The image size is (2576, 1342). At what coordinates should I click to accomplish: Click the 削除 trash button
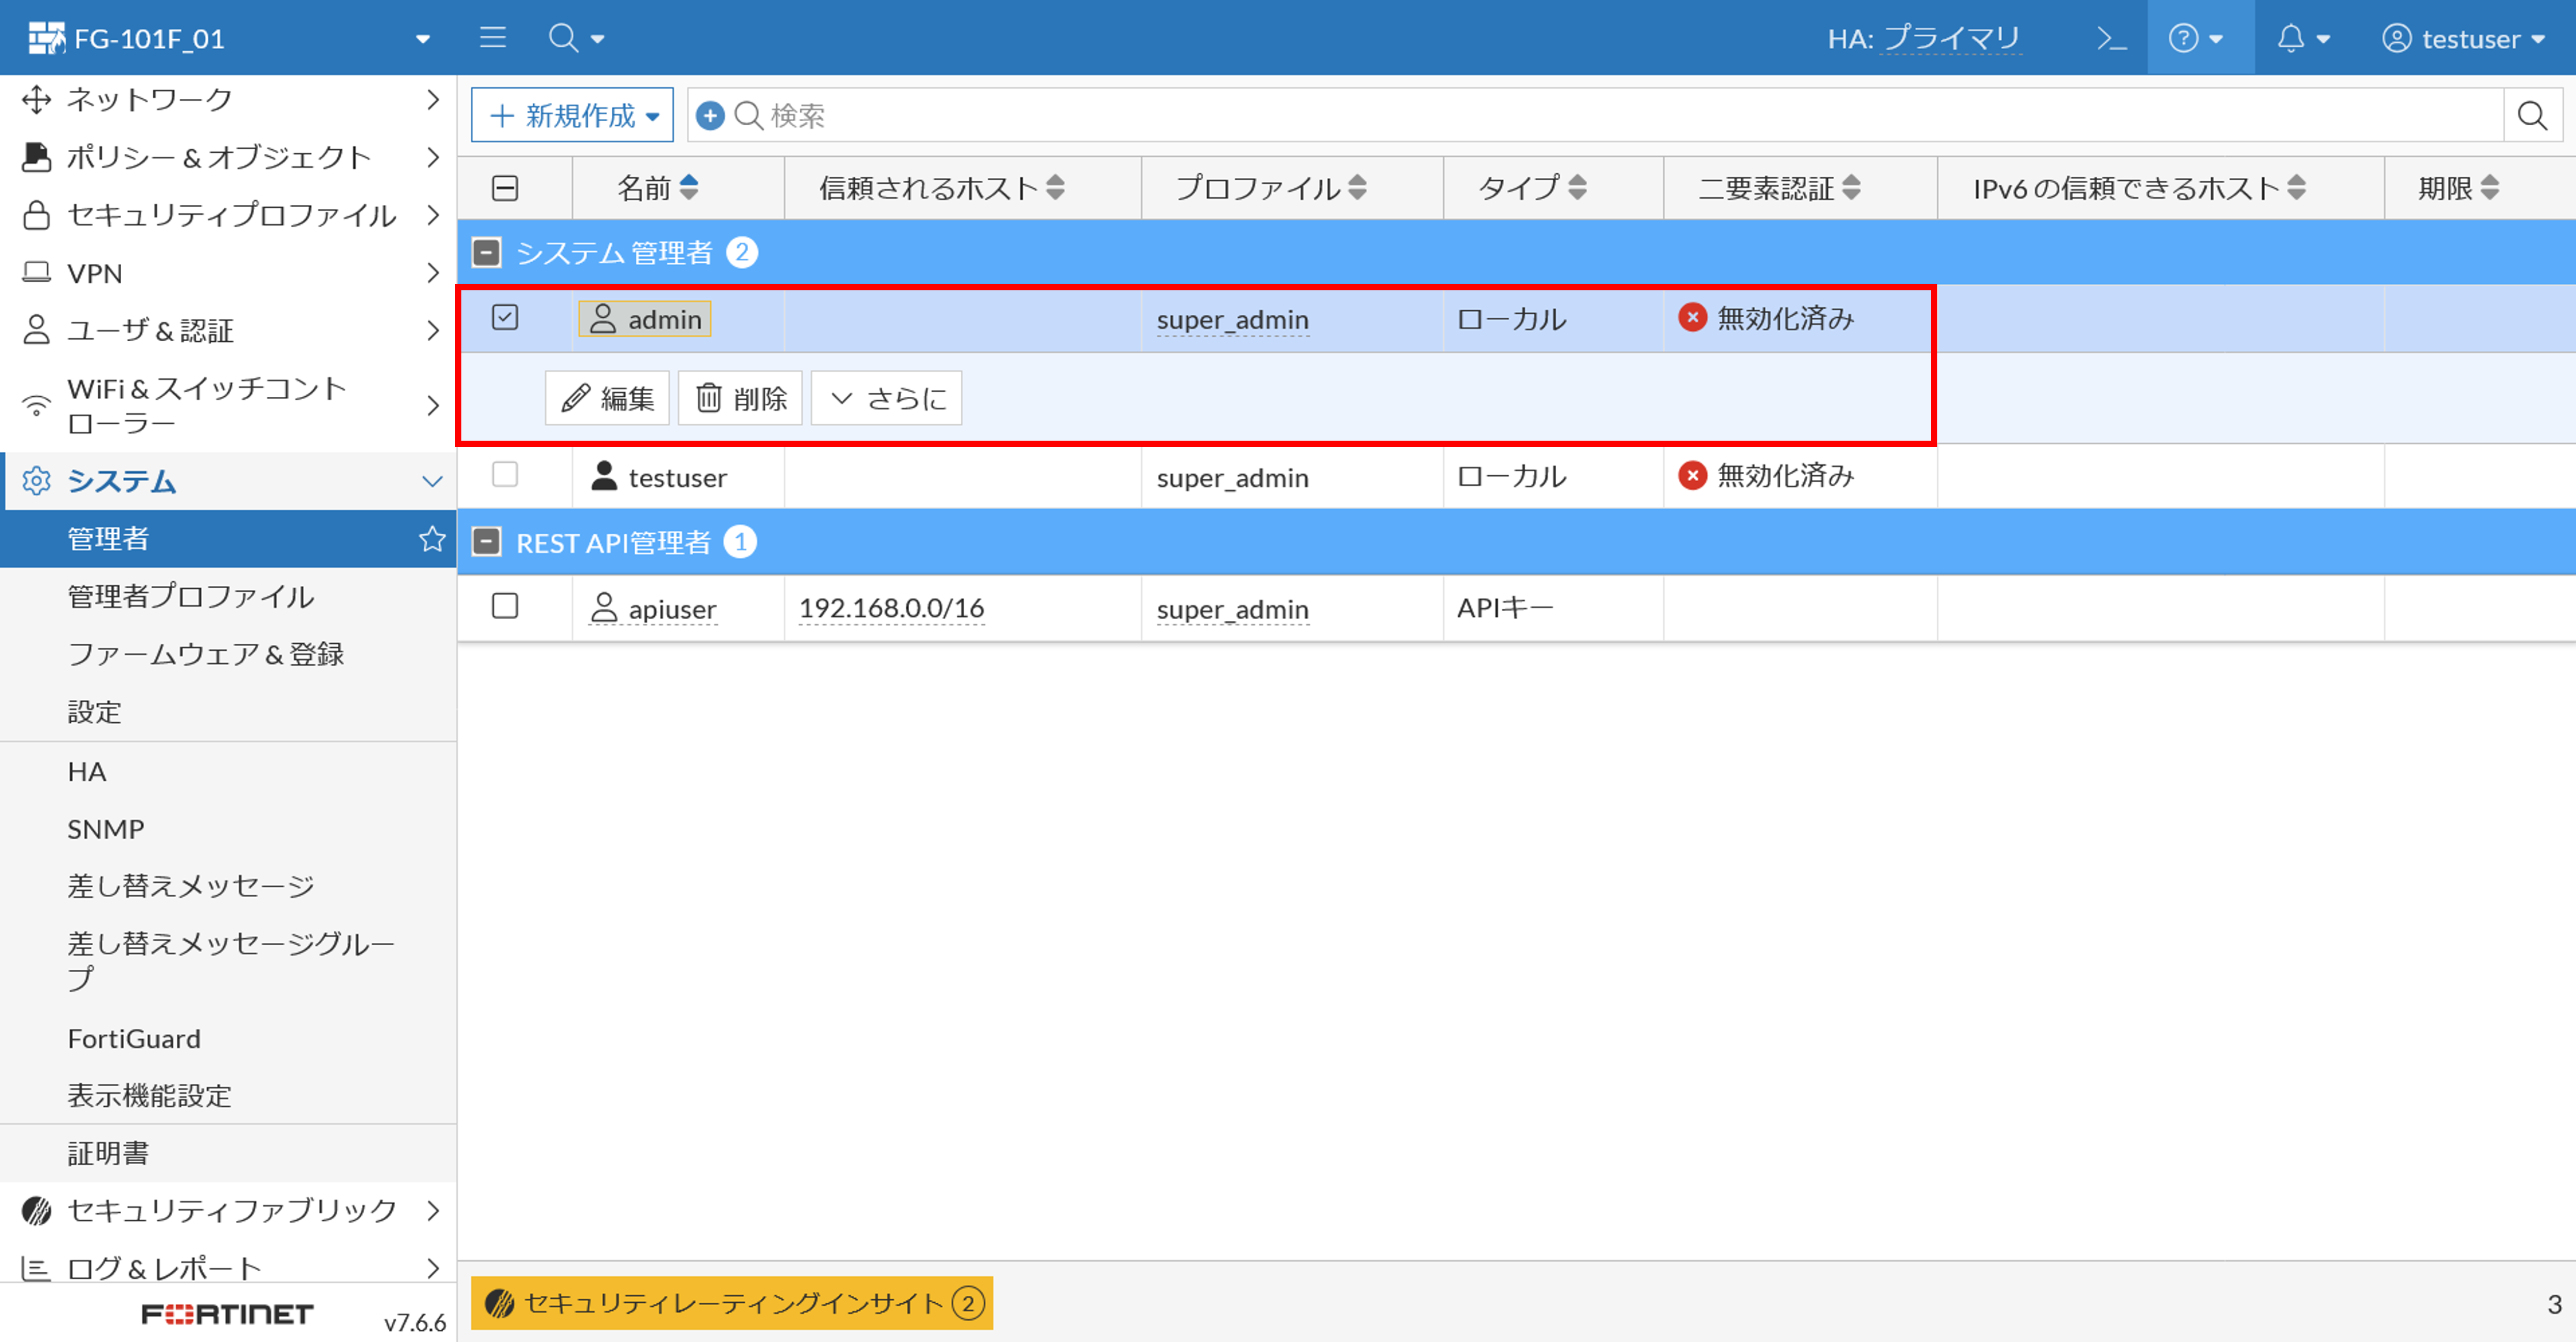coord(741,398)
